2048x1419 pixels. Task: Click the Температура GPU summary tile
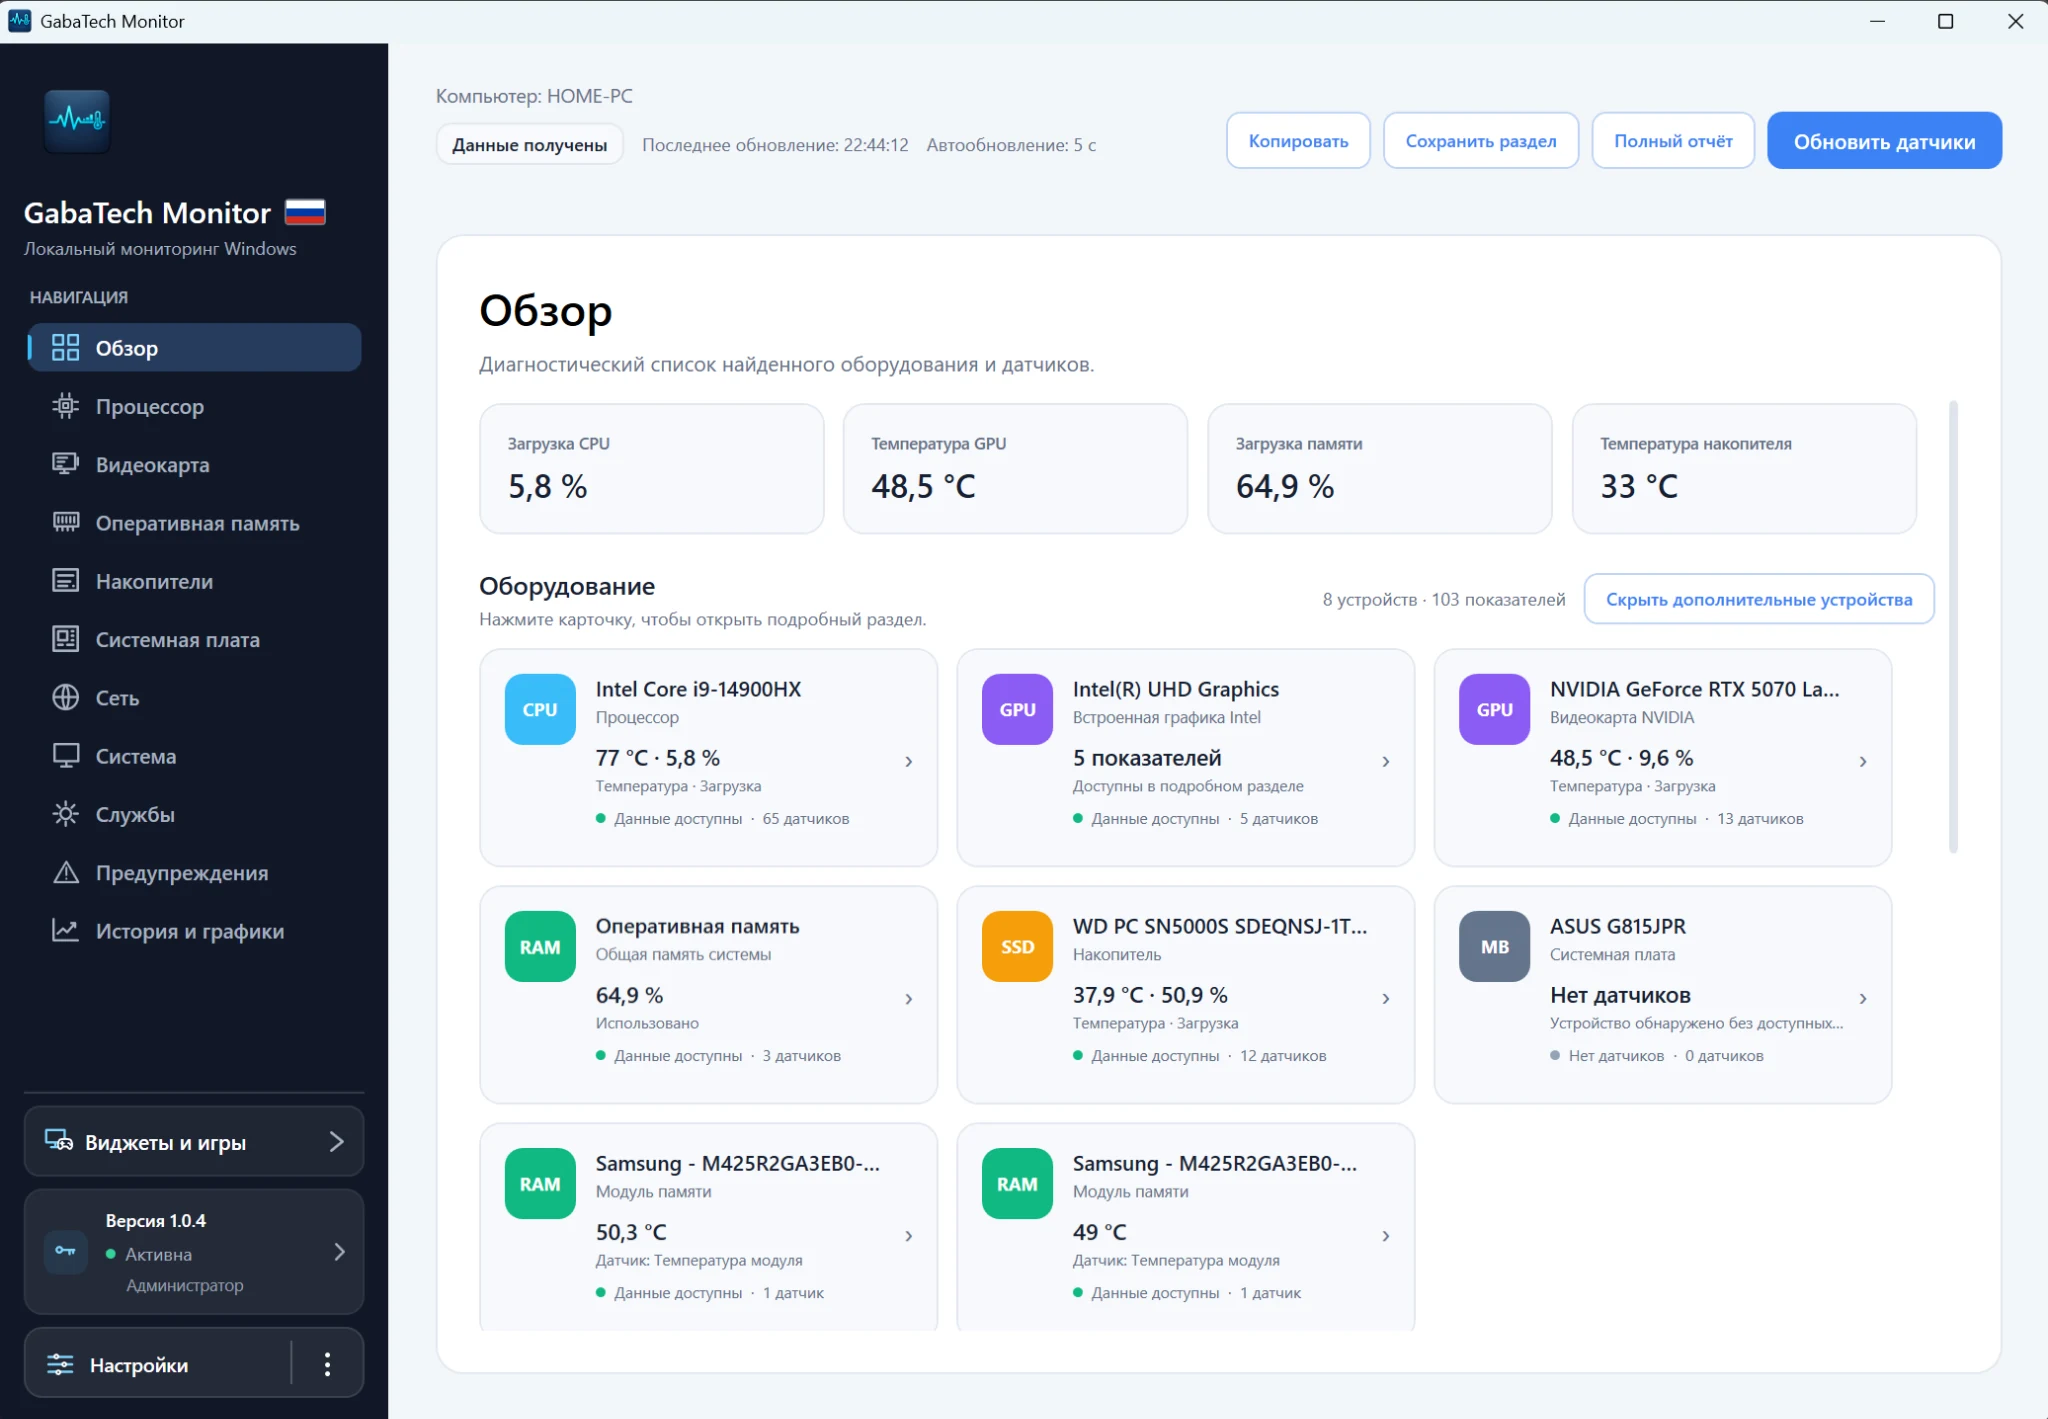[1015, 468]
